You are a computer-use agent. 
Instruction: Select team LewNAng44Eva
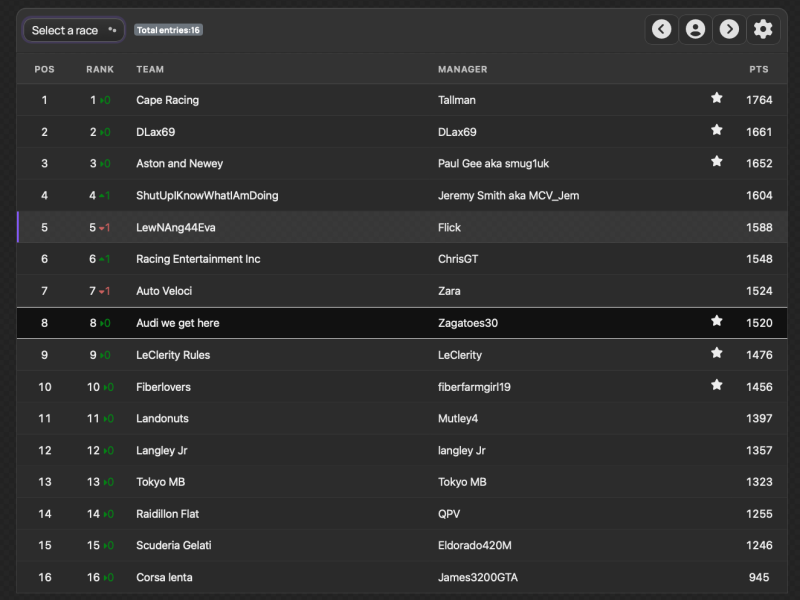[176, 228]
